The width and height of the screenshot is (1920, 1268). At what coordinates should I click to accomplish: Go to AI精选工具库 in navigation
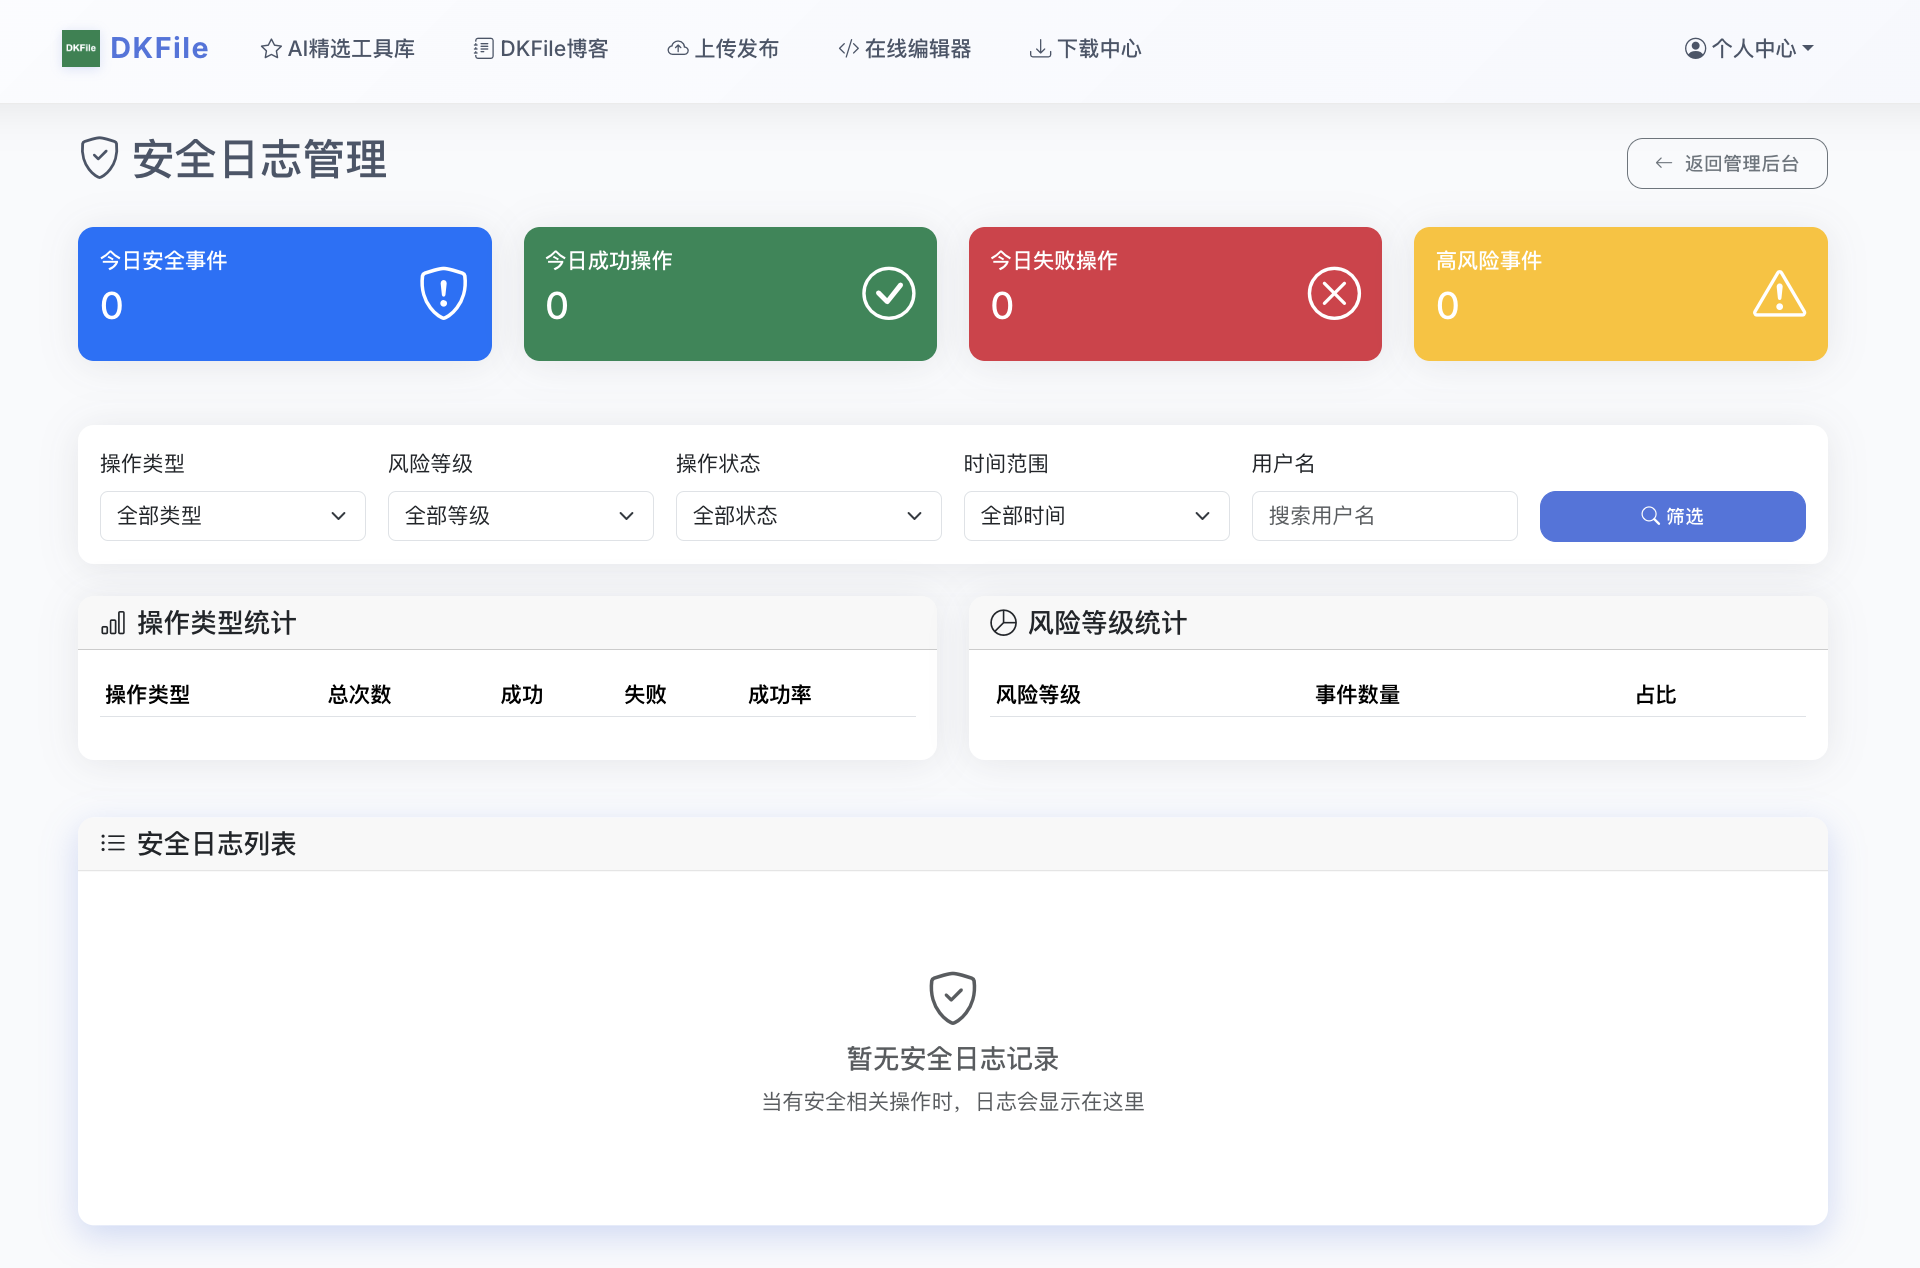point(338,48)
